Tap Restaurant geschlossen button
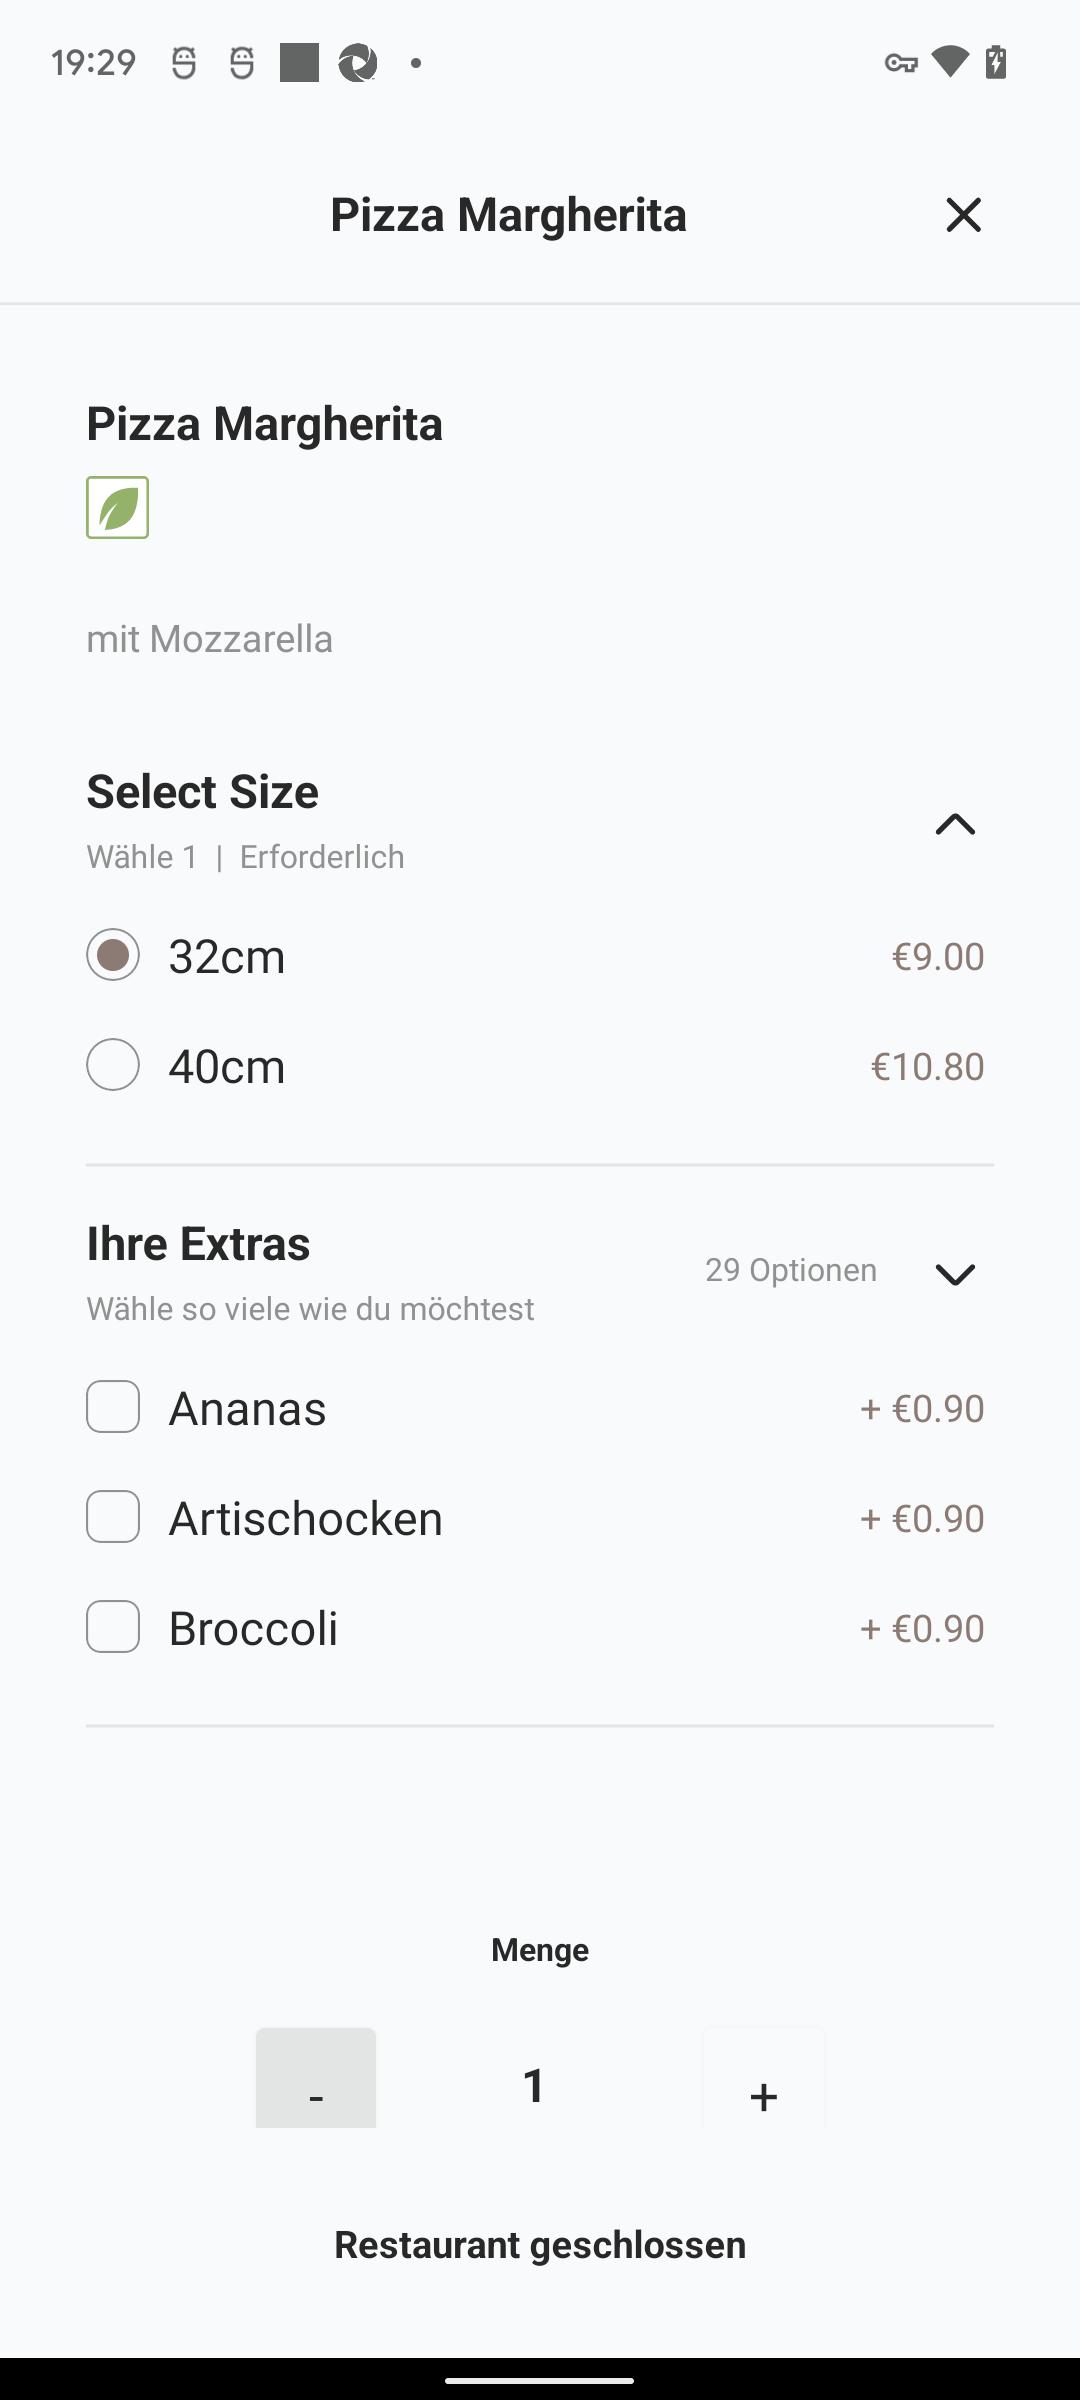This screenshot has height=2400, width=1080. click(540, 2245)
